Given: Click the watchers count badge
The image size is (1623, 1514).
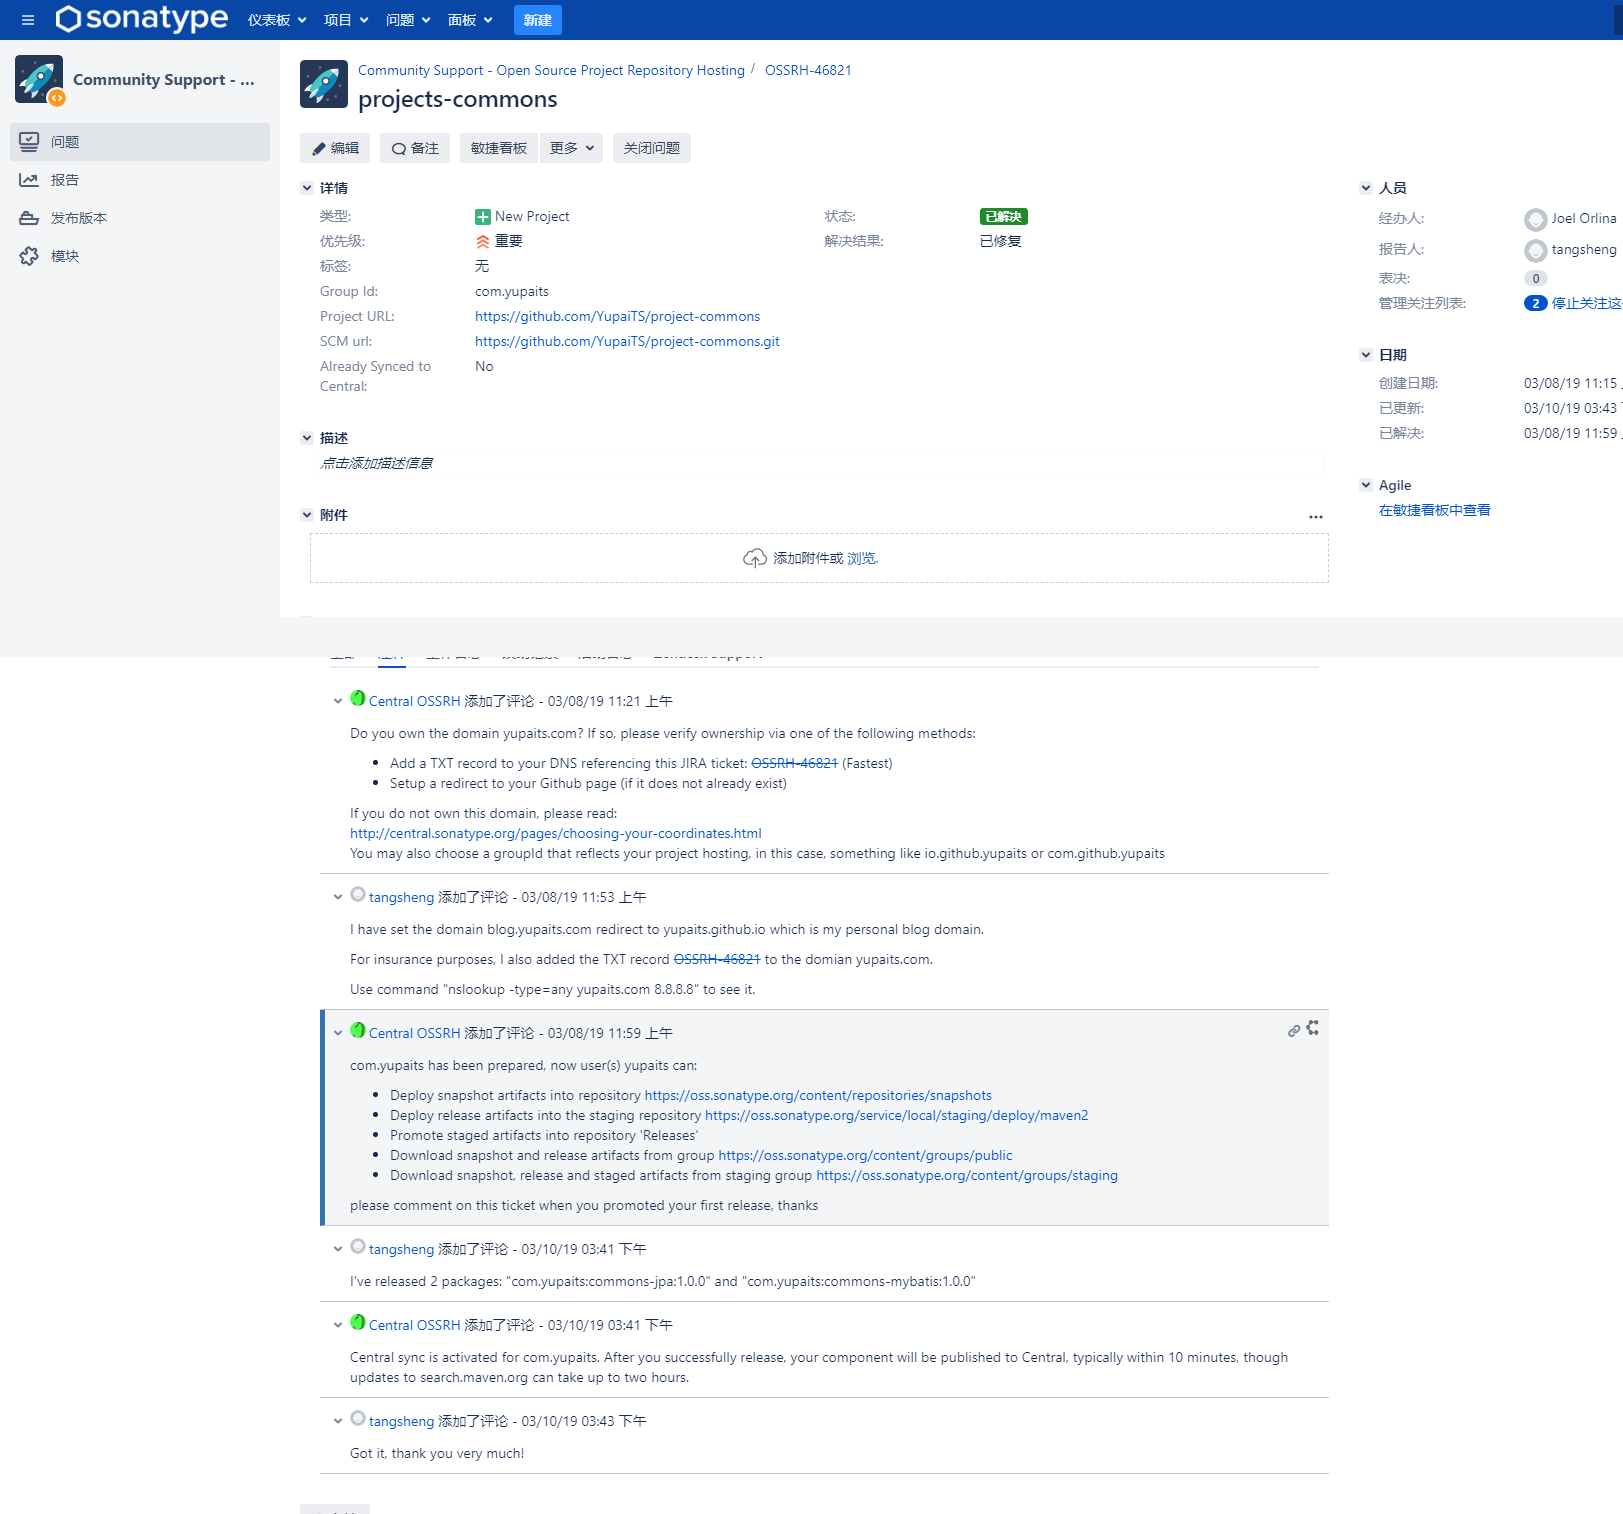Looking at the screenshot, I should tap(1535, 303).
